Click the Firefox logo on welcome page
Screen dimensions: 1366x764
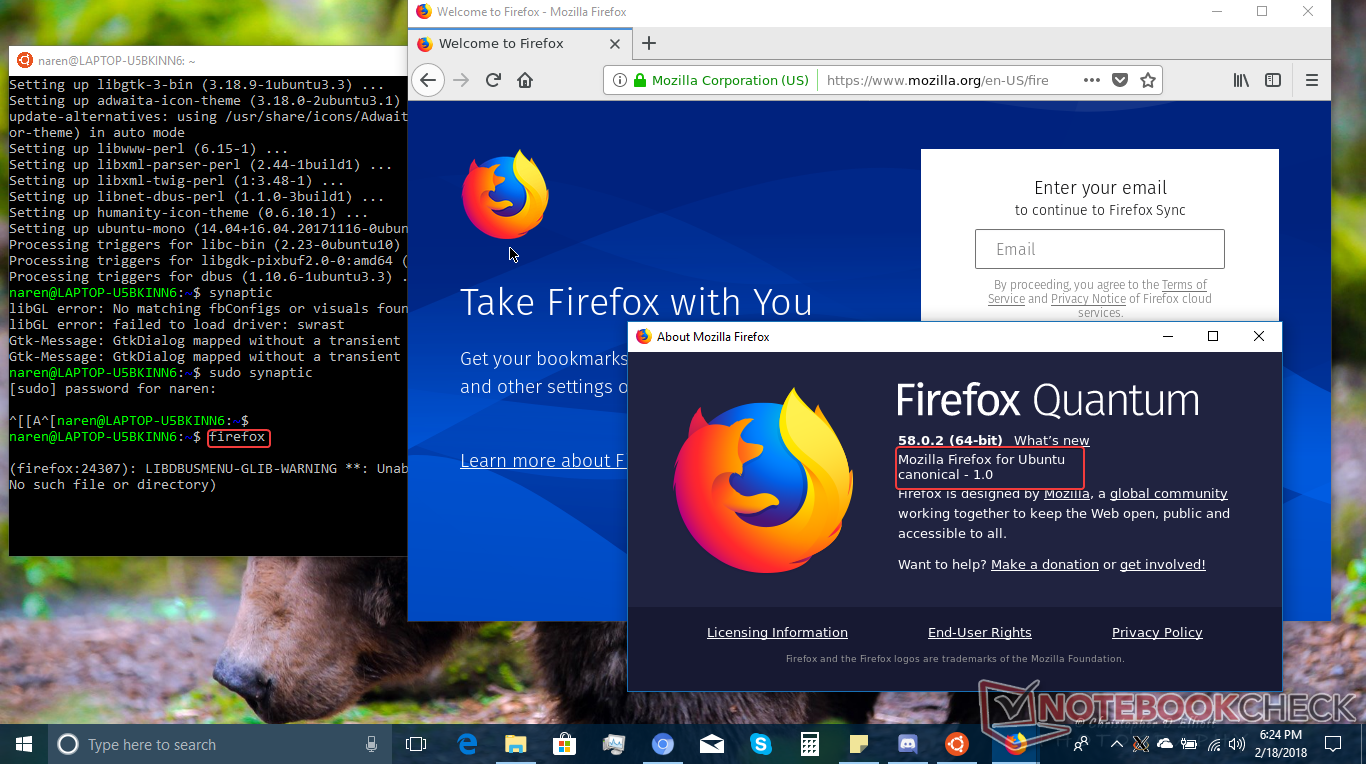click(505, 195)
